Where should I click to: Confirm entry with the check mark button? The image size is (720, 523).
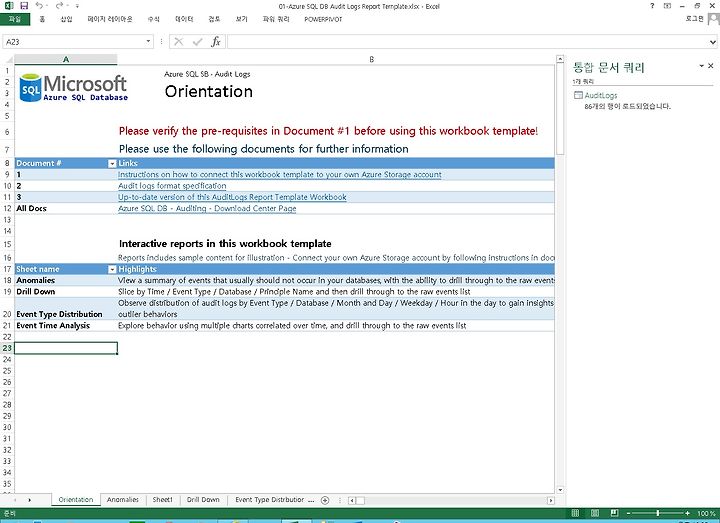click(197, 42)
